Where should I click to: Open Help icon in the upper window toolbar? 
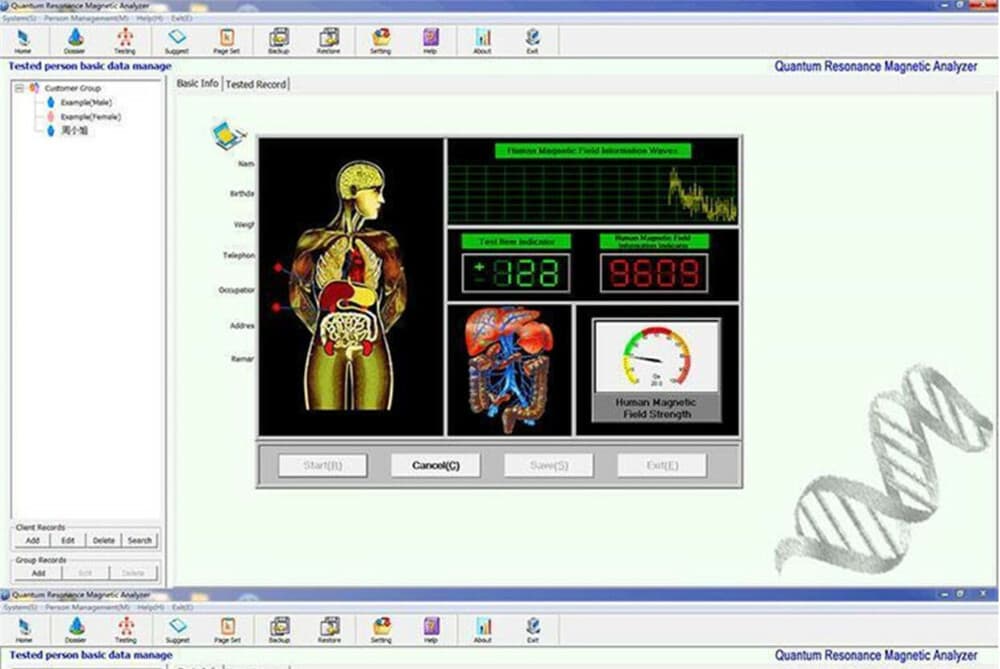pyautogui.click(x=430, y=41)
